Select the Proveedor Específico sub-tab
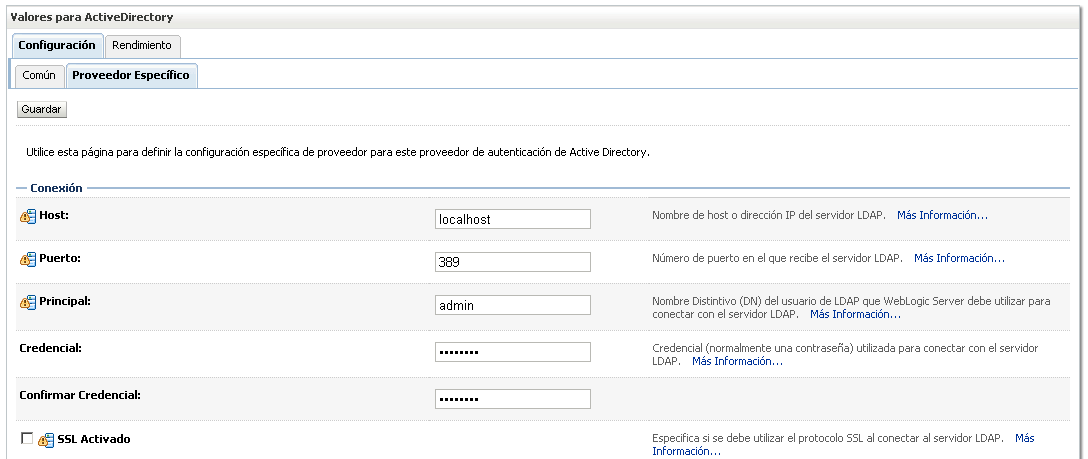Screen dimensions: 1088x459 [131, 76]
